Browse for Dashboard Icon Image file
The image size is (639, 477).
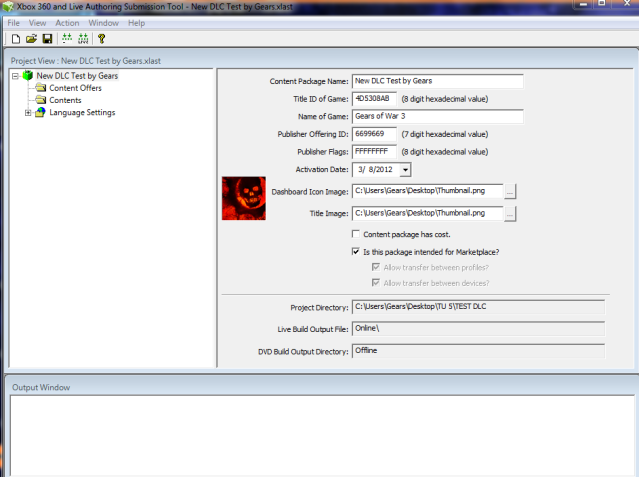pyautogui.click(x=510, y=190)
